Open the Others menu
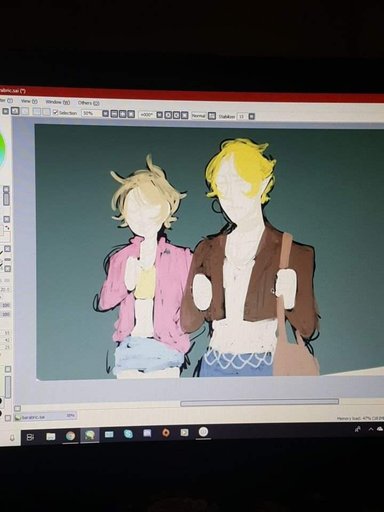Viewport: 384px width, 512px height. point(89,103)
